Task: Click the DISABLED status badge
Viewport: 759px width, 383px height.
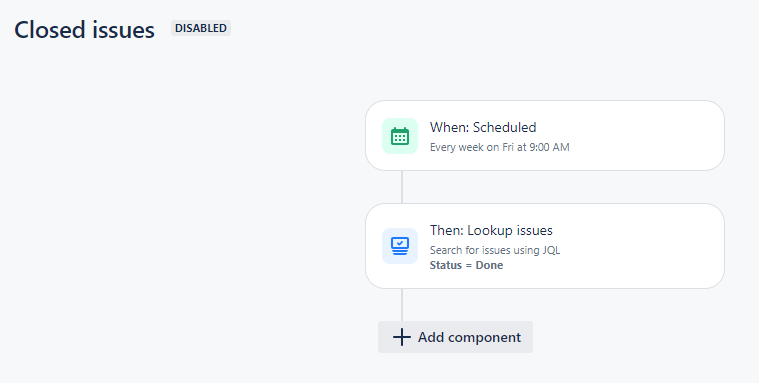Action: [201, 28]
